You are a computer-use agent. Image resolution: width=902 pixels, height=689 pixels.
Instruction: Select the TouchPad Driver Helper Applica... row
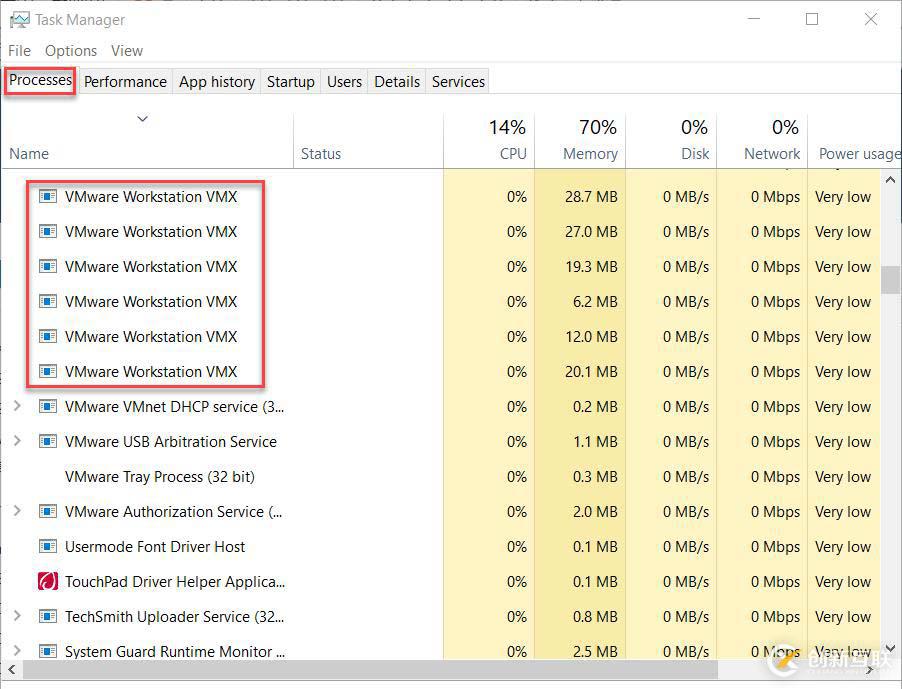(441, 581)
